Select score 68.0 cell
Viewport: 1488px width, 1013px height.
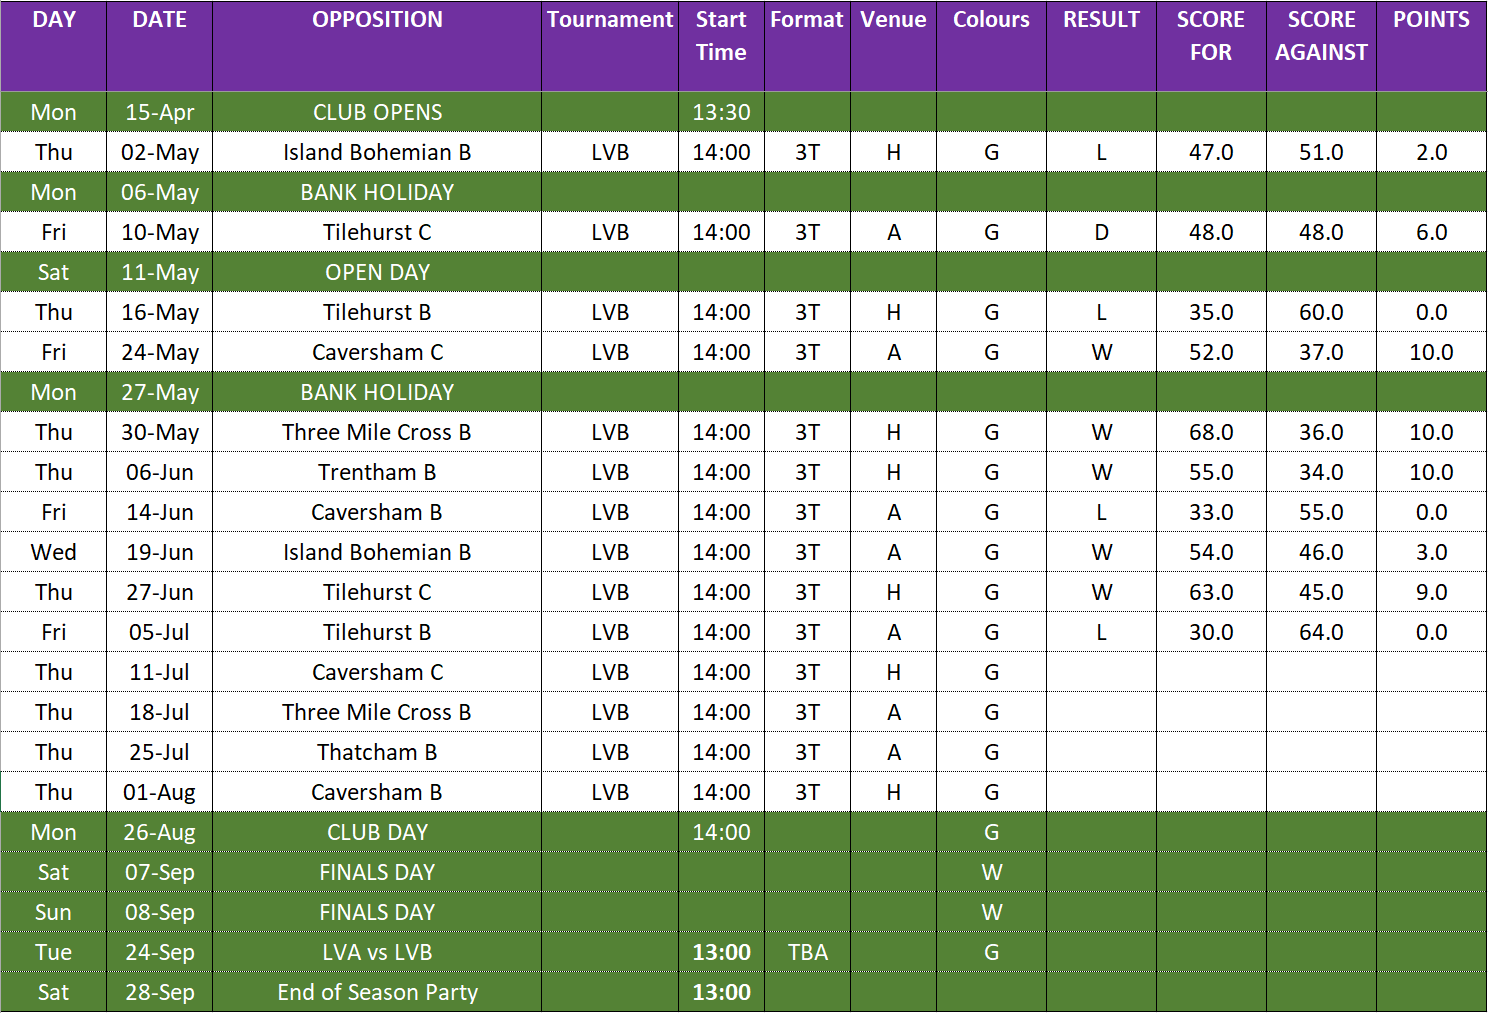(x=1211, y=432)
